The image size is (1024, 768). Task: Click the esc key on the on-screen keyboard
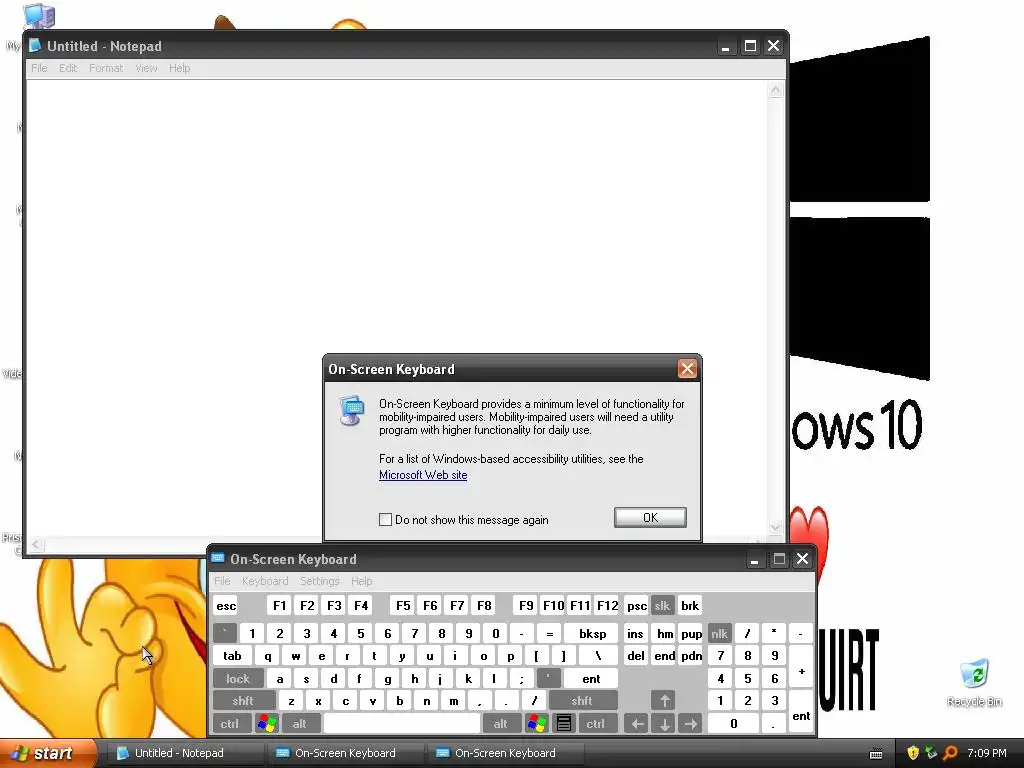coord(226,605)
